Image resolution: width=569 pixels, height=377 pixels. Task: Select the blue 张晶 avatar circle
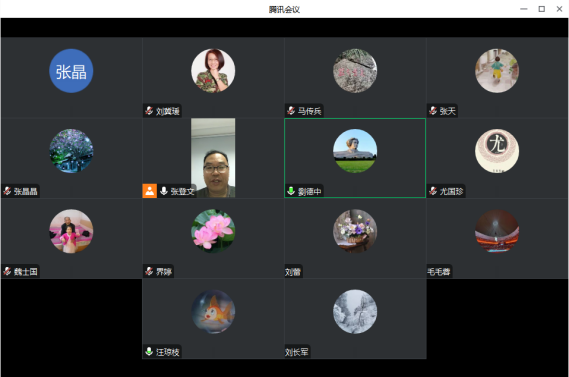pos(71,71)
